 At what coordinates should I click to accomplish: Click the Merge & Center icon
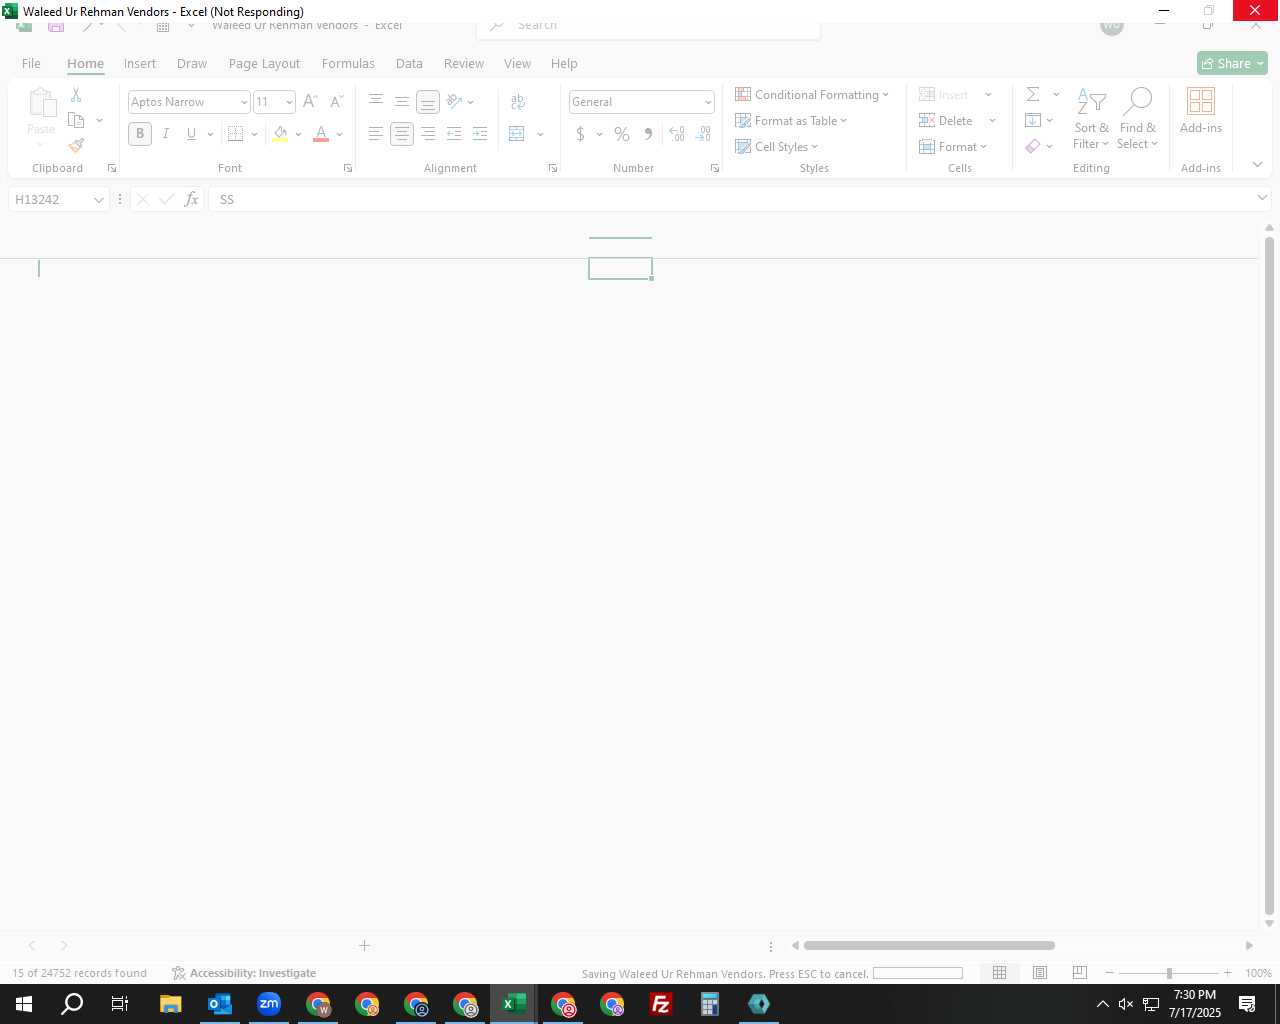click(x=517, y=134)
